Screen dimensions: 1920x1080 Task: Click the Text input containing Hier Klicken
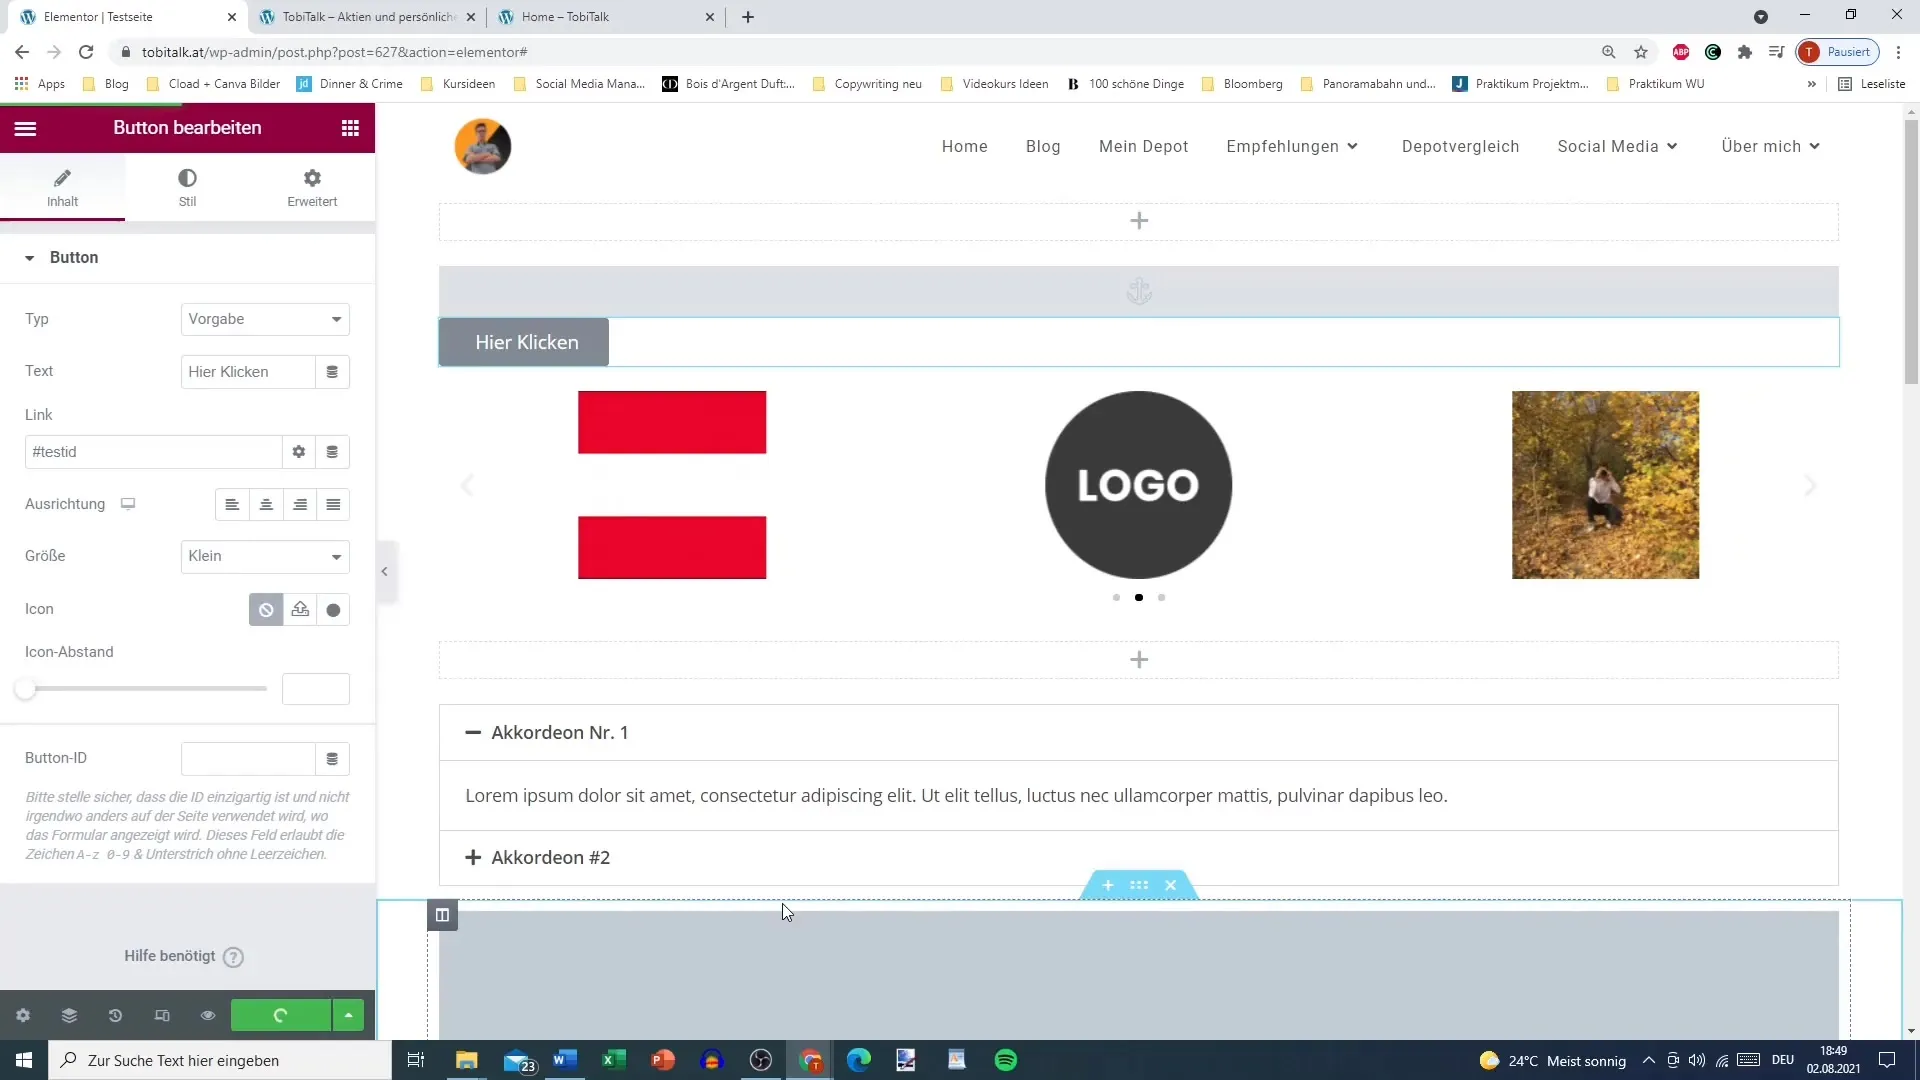pos(248,372)
